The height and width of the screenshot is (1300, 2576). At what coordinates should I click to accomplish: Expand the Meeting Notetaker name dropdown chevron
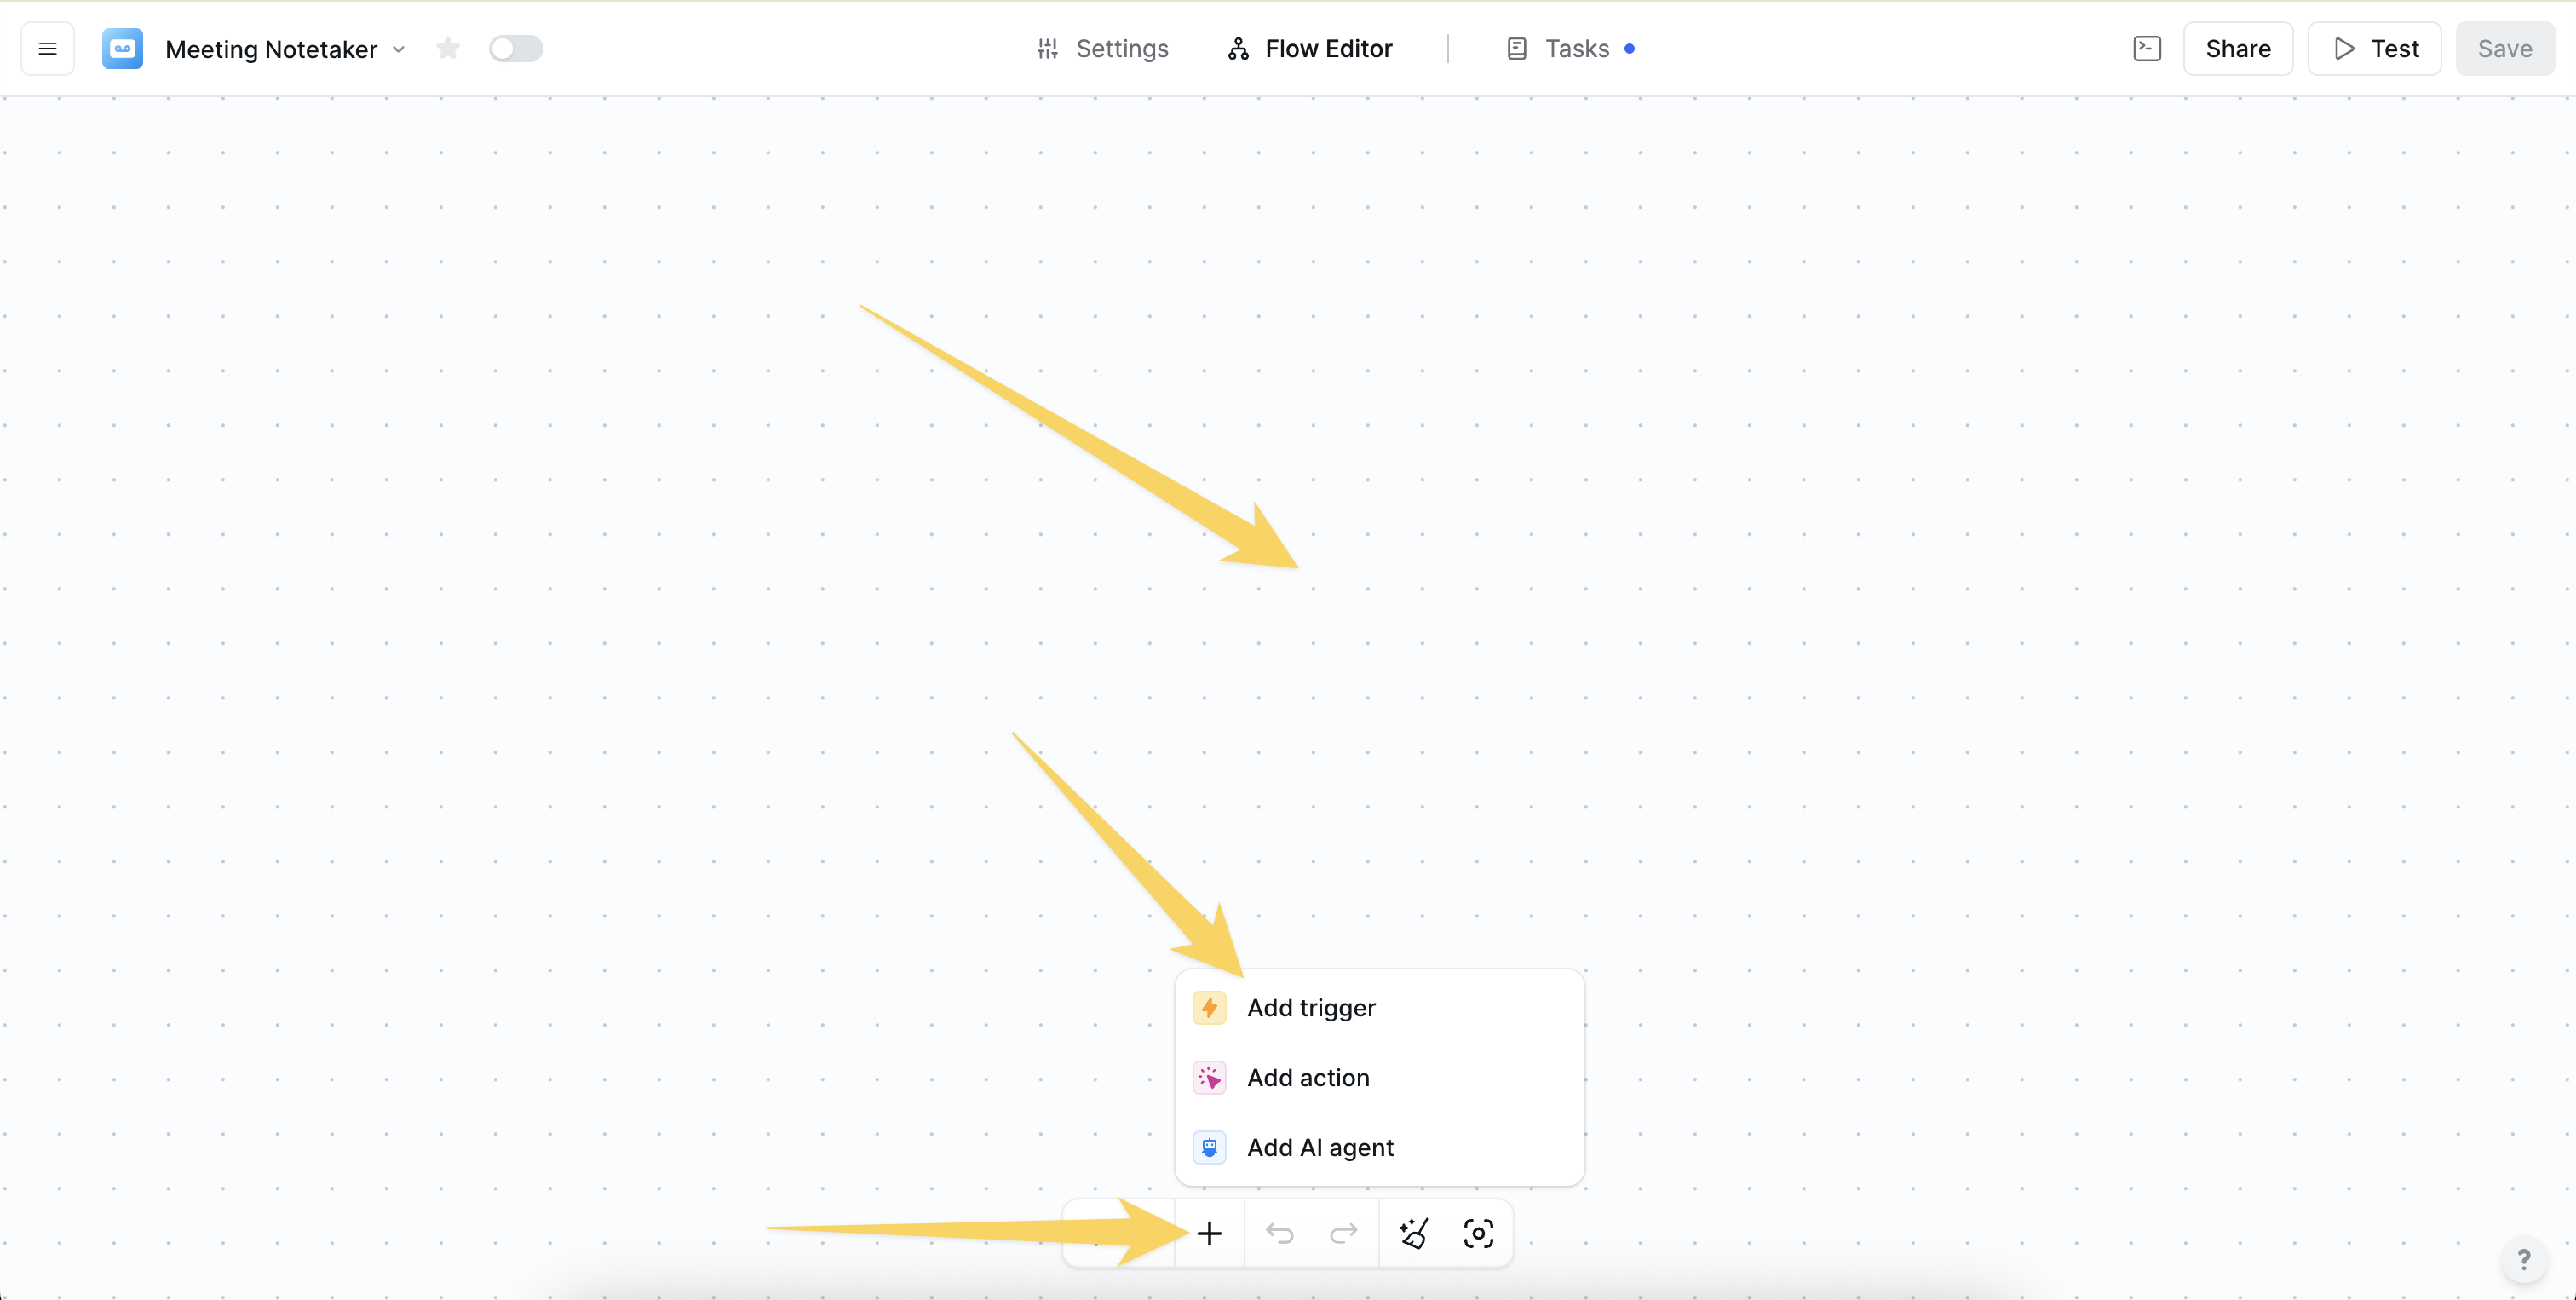[x=400, y=49]
